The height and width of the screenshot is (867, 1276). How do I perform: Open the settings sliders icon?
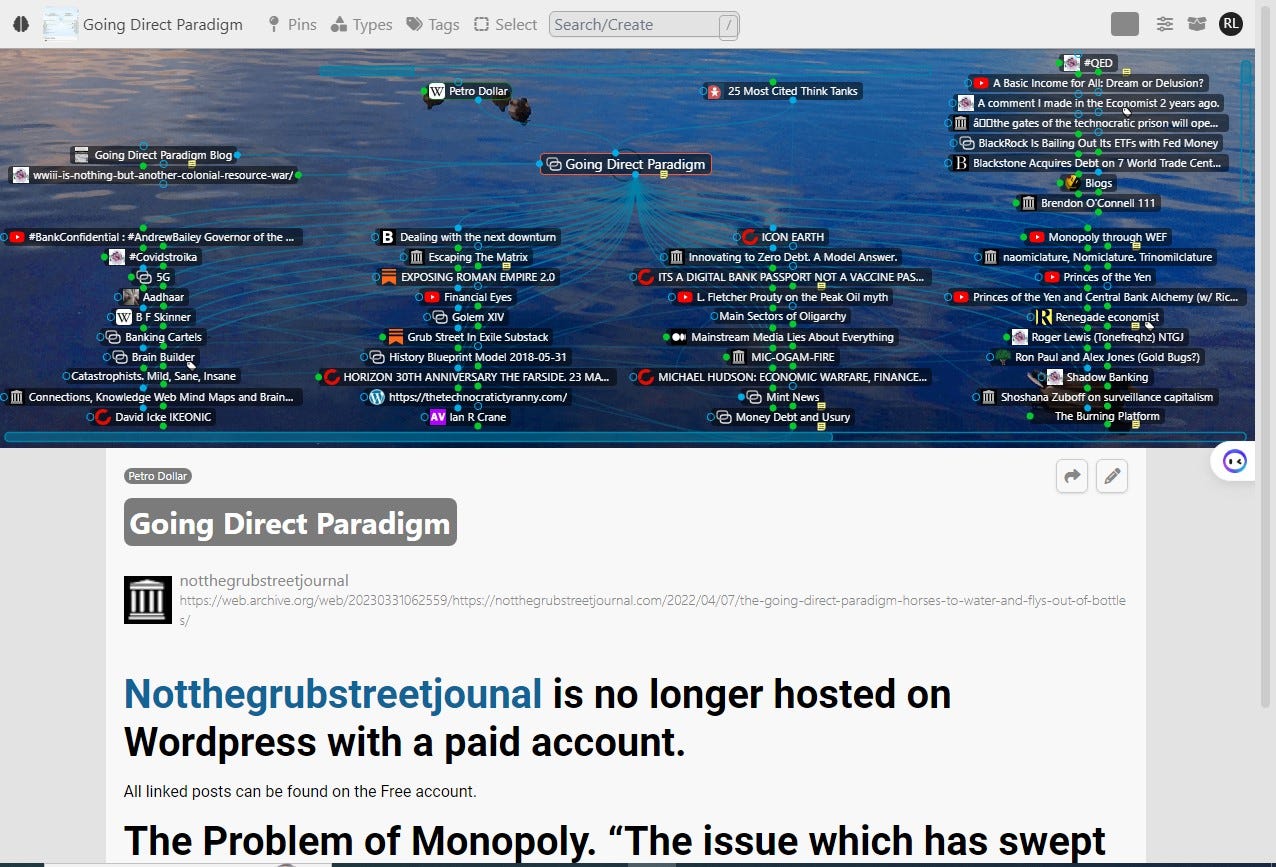click(1165, 24)
